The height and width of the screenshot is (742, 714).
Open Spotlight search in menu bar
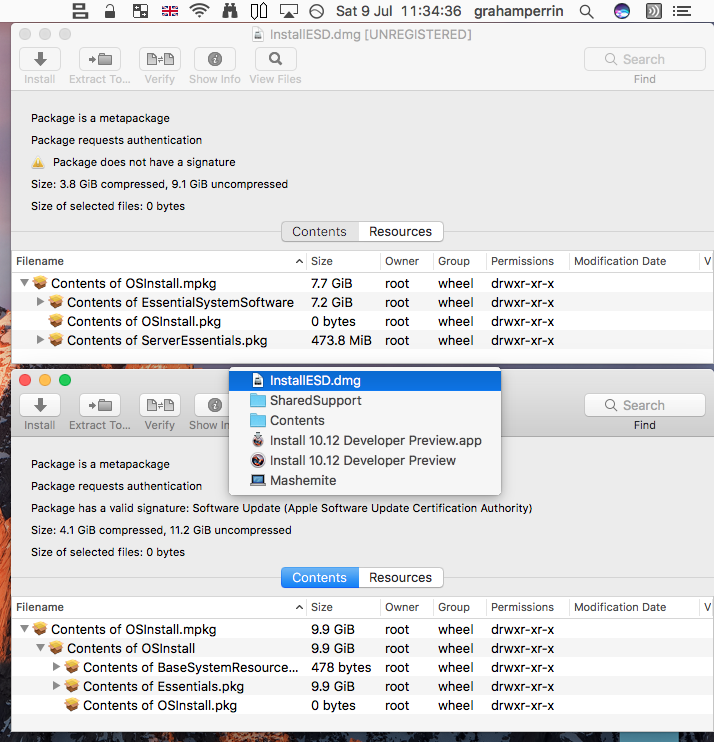(586, 11)
